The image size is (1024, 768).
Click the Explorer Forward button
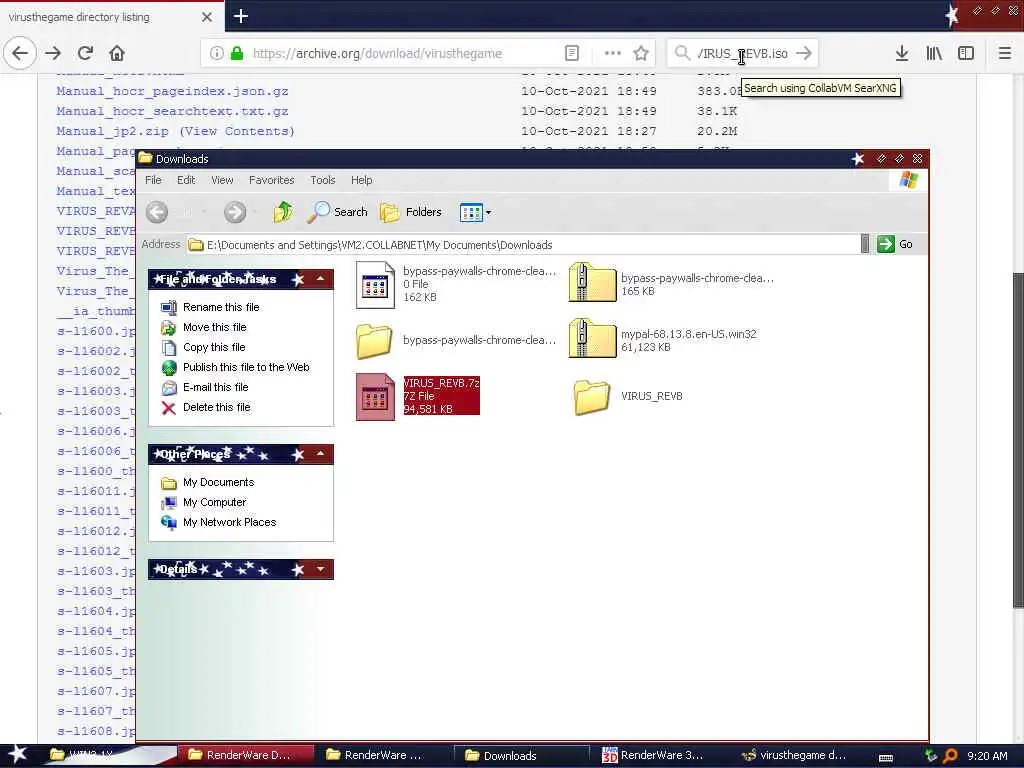coord(235,212)
